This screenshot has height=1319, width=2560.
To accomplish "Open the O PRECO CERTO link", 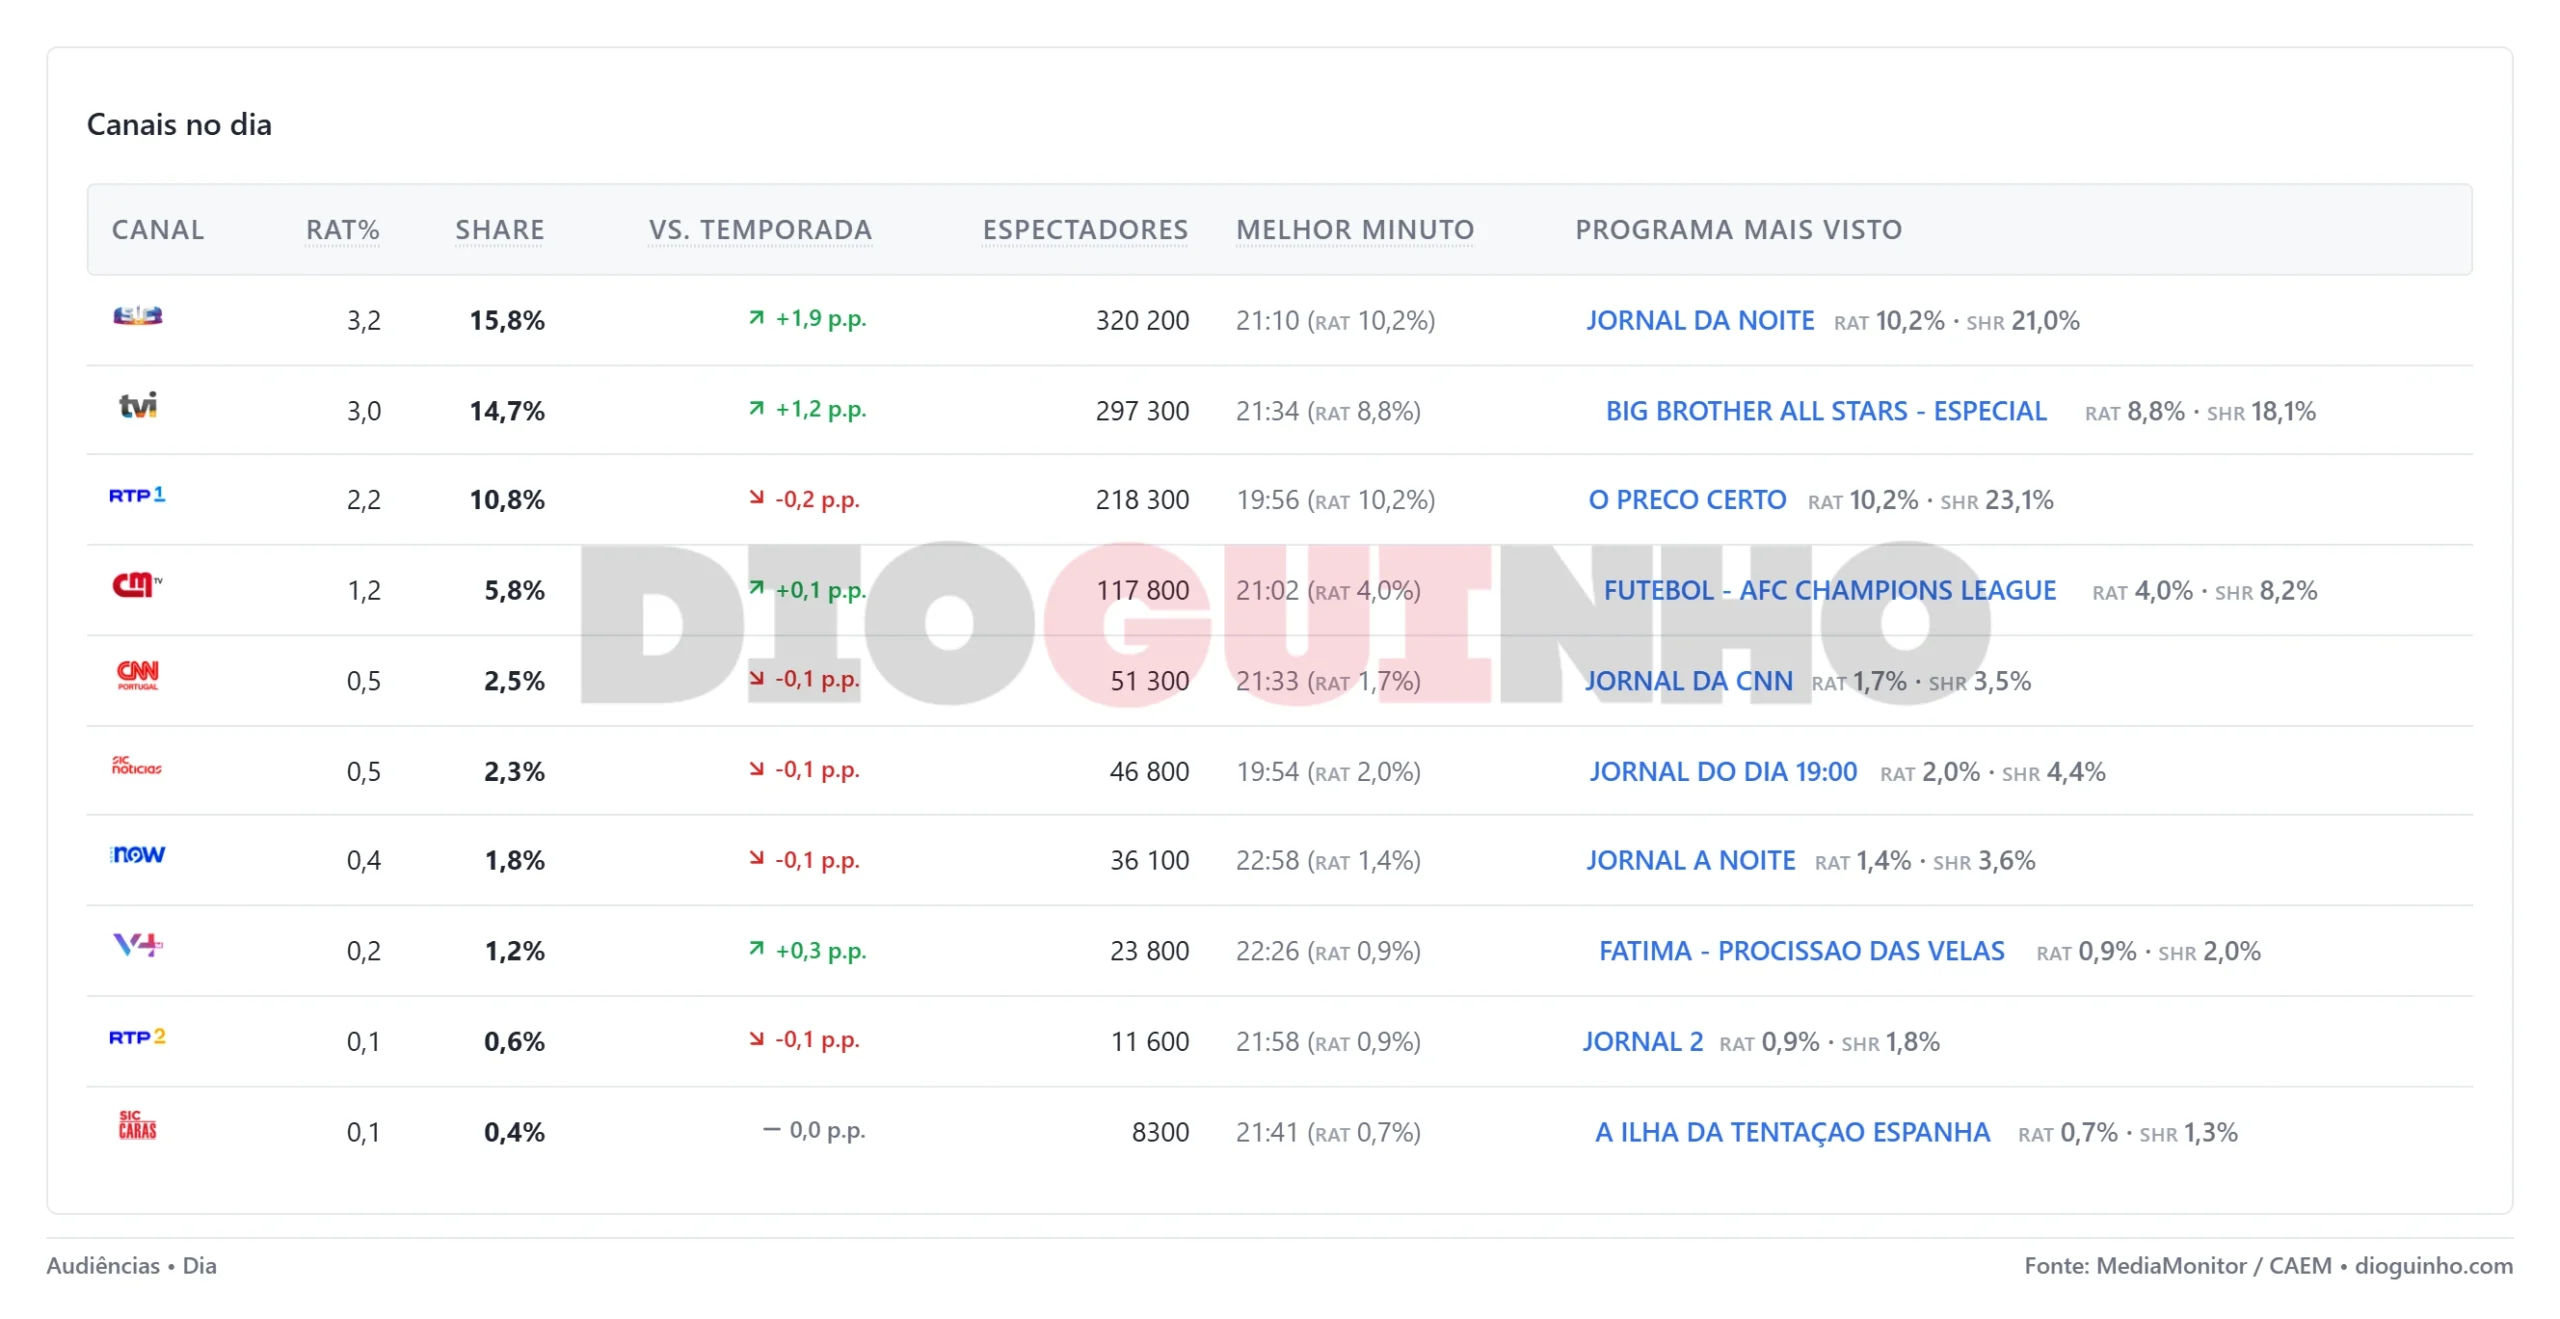I will pos(1686,499).
